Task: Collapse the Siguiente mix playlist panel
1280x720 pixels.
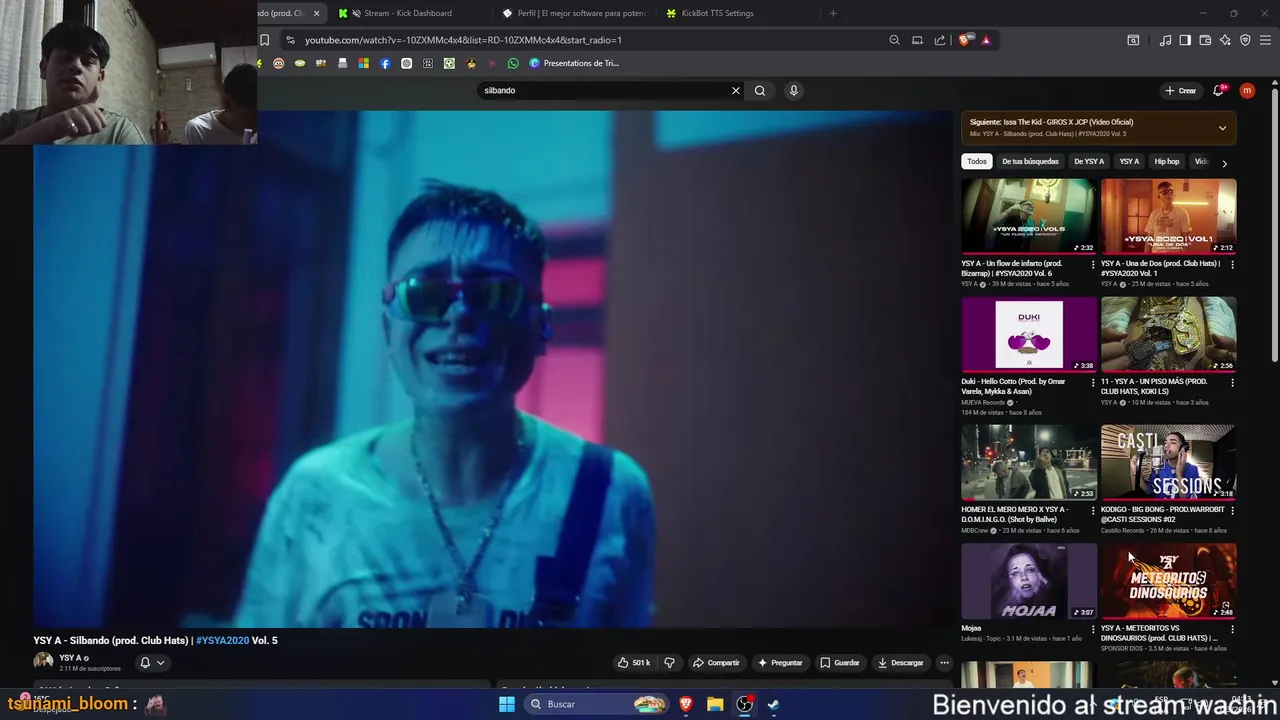Action: (x=1222, y=128)
